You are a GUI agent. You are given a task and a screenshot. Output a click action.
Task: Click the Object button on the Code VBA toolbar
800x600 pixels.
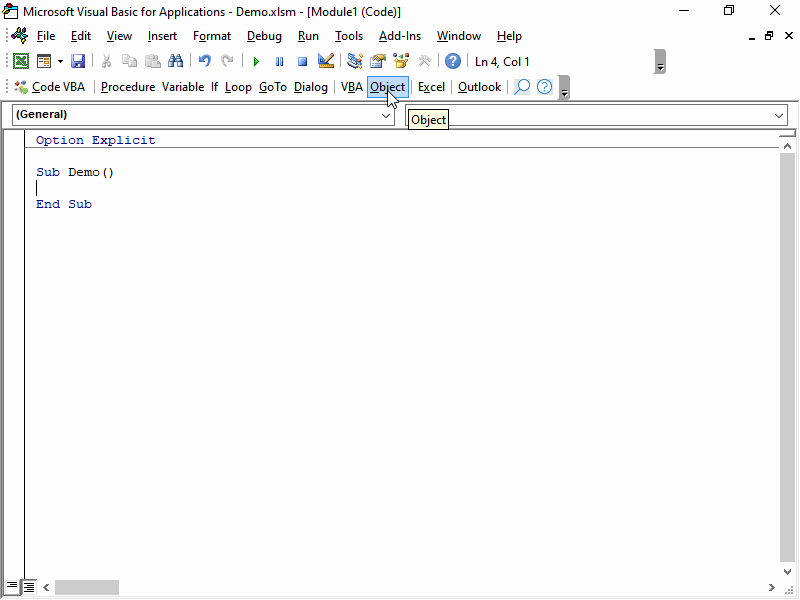point(388,87)
